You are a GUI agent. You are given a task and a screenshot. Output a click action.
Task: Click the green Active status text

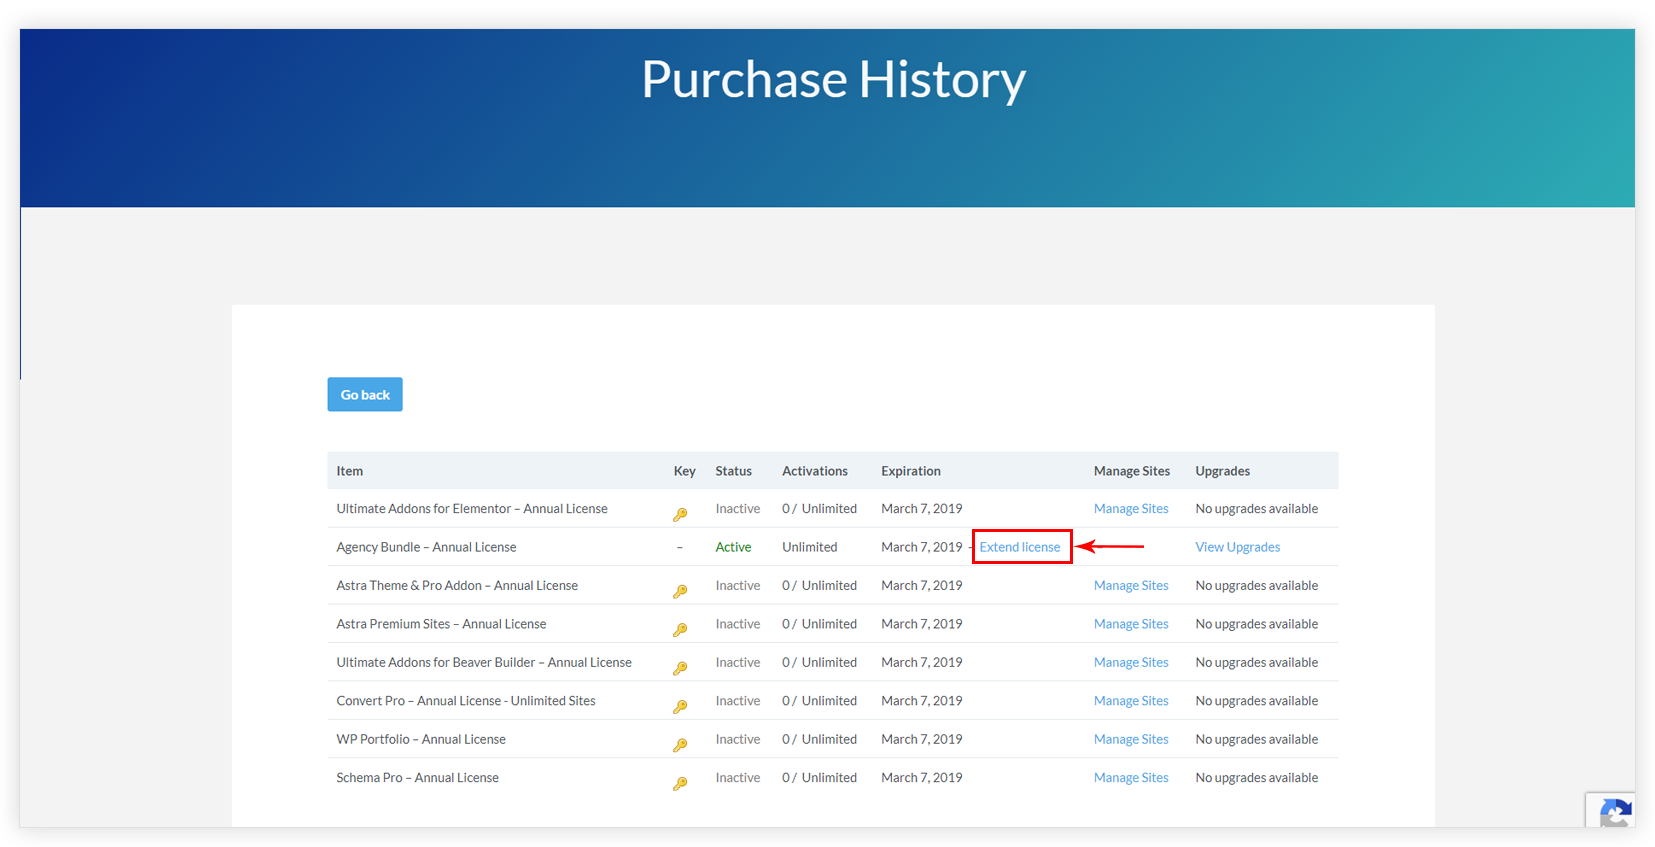[x=733, y=547]
